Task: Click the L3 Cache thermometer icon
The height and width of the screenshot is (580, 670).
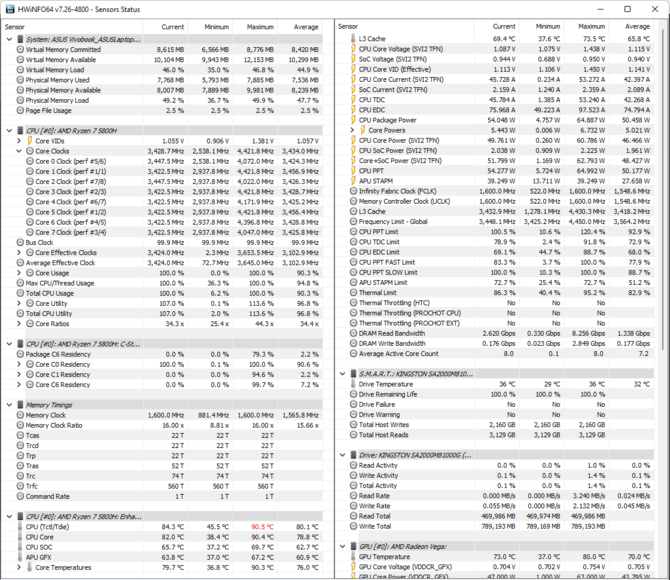Action: click(353, 38)
